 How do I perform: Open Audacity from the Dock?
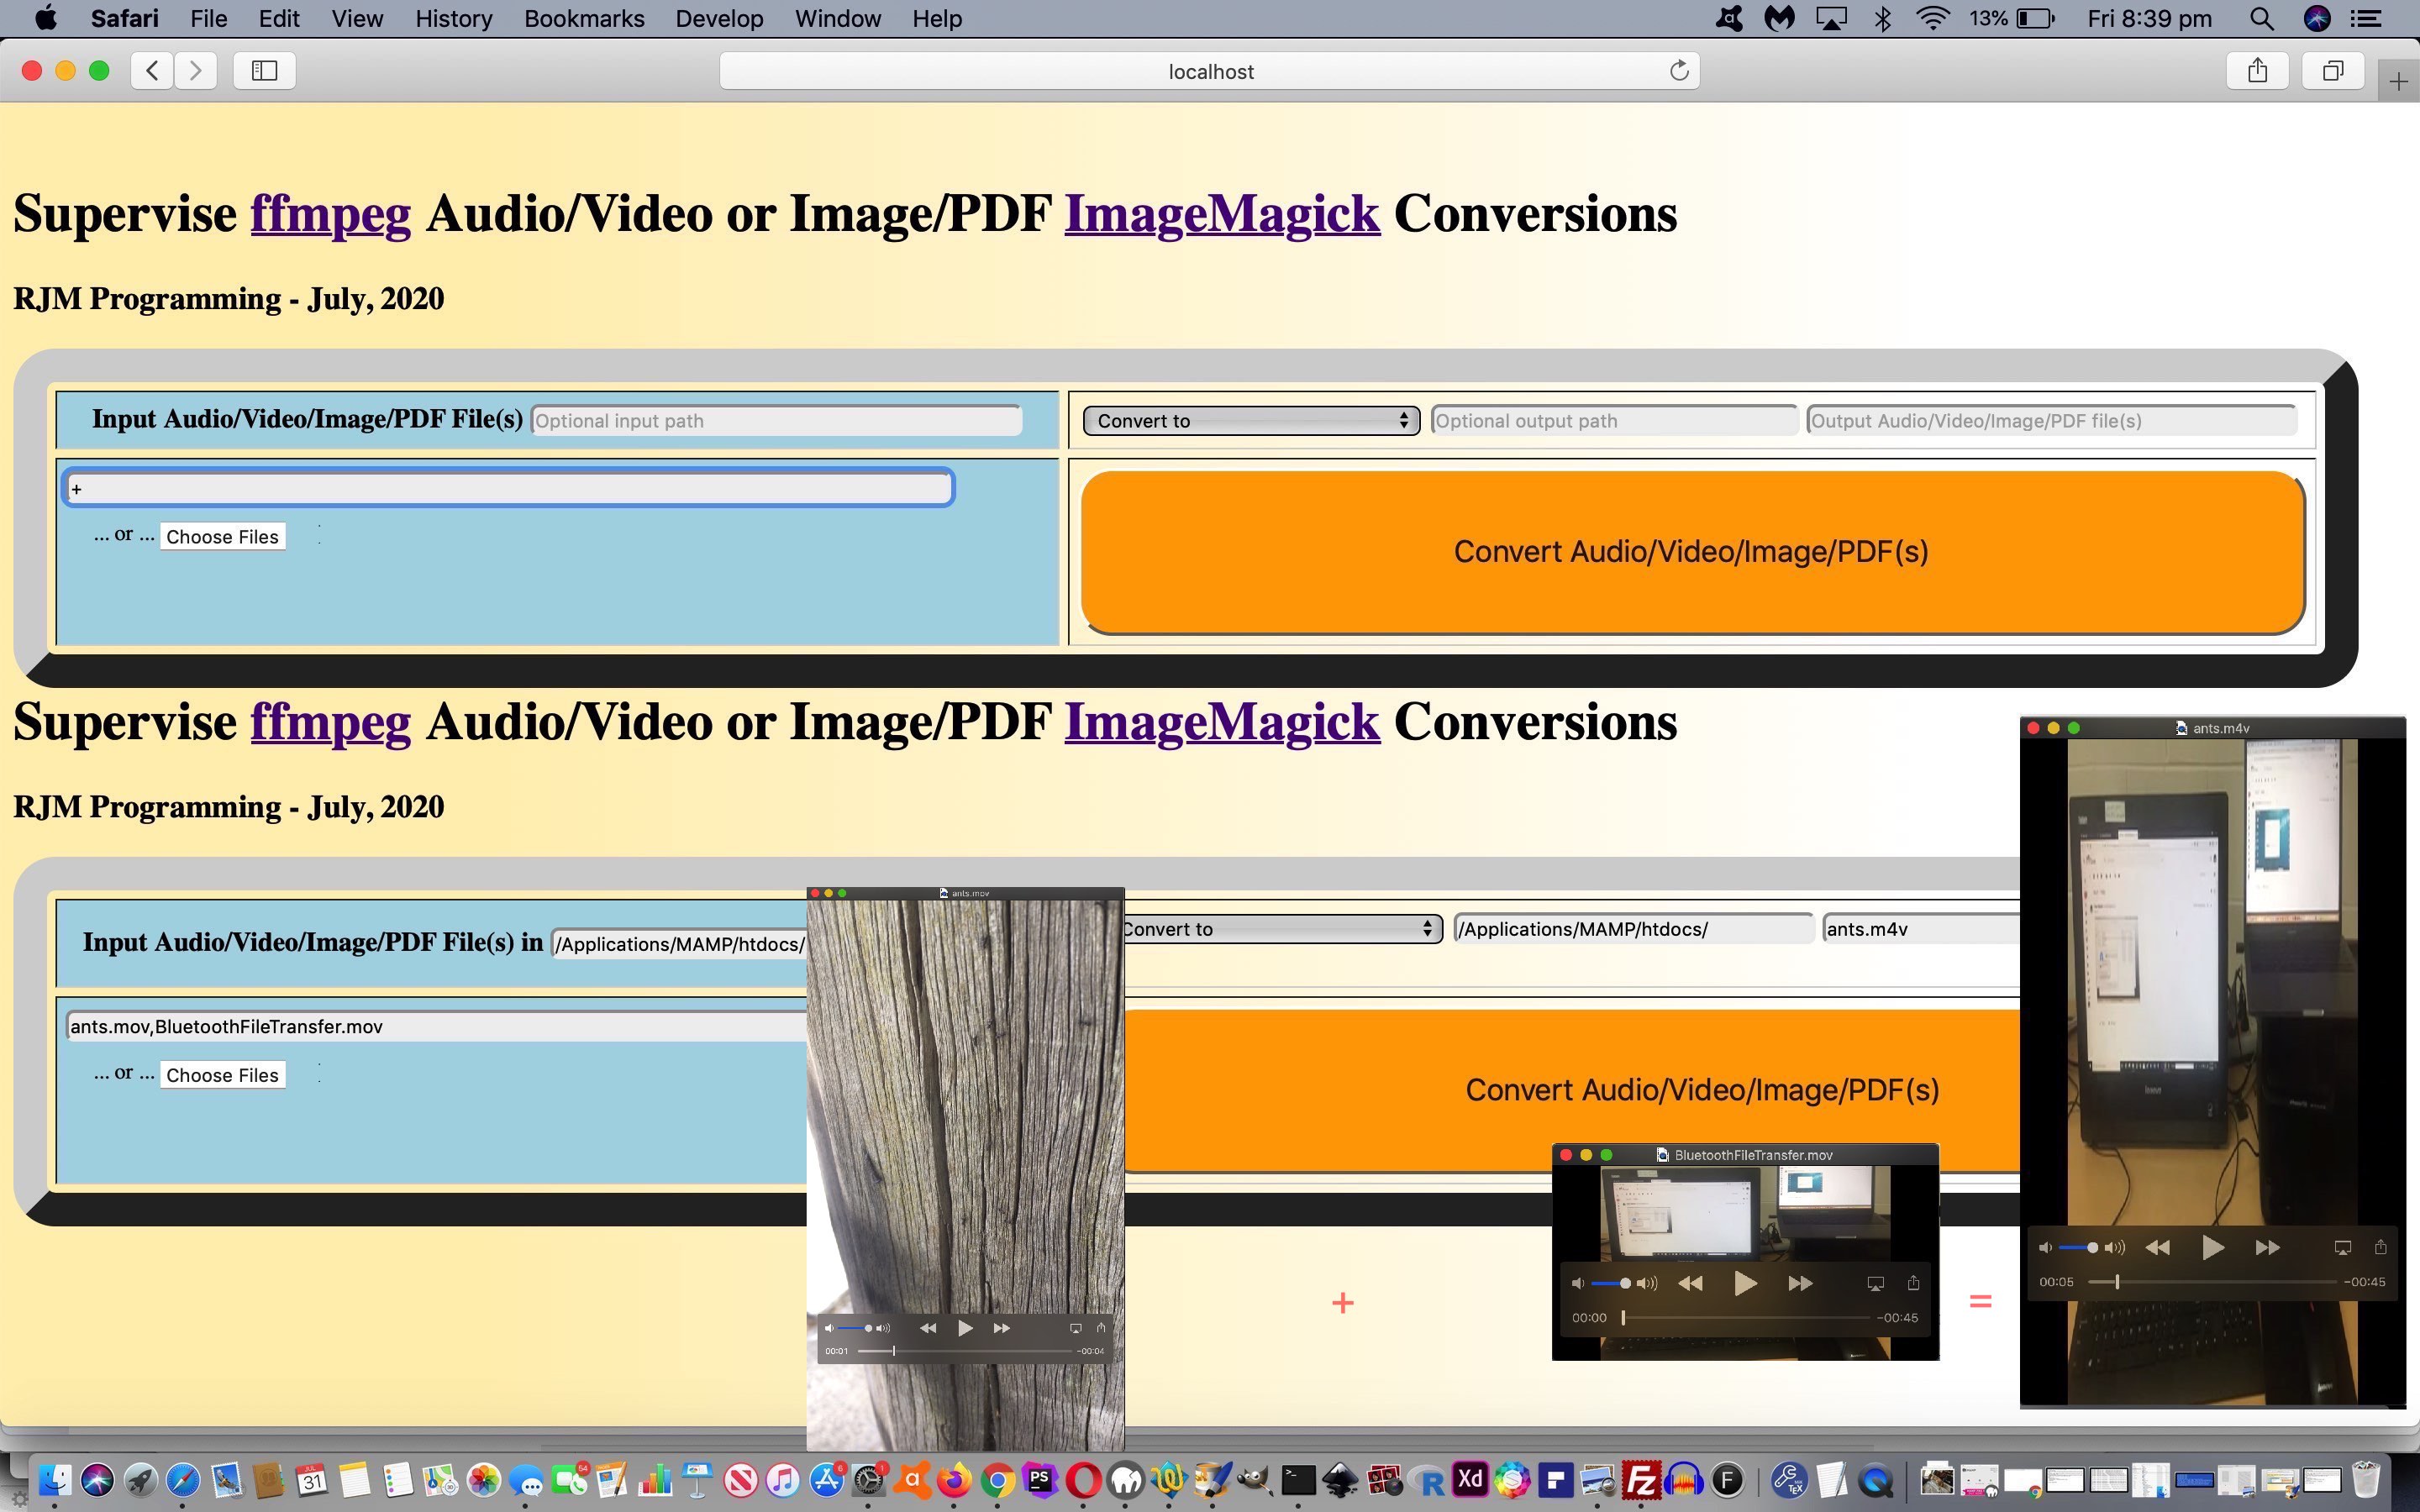tap(1684, 1480)
